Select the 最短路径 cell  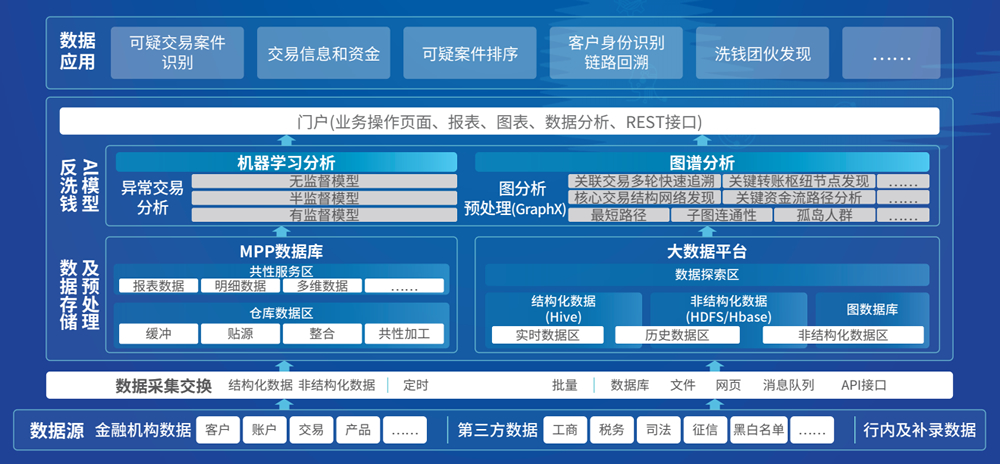coord(617,215)
